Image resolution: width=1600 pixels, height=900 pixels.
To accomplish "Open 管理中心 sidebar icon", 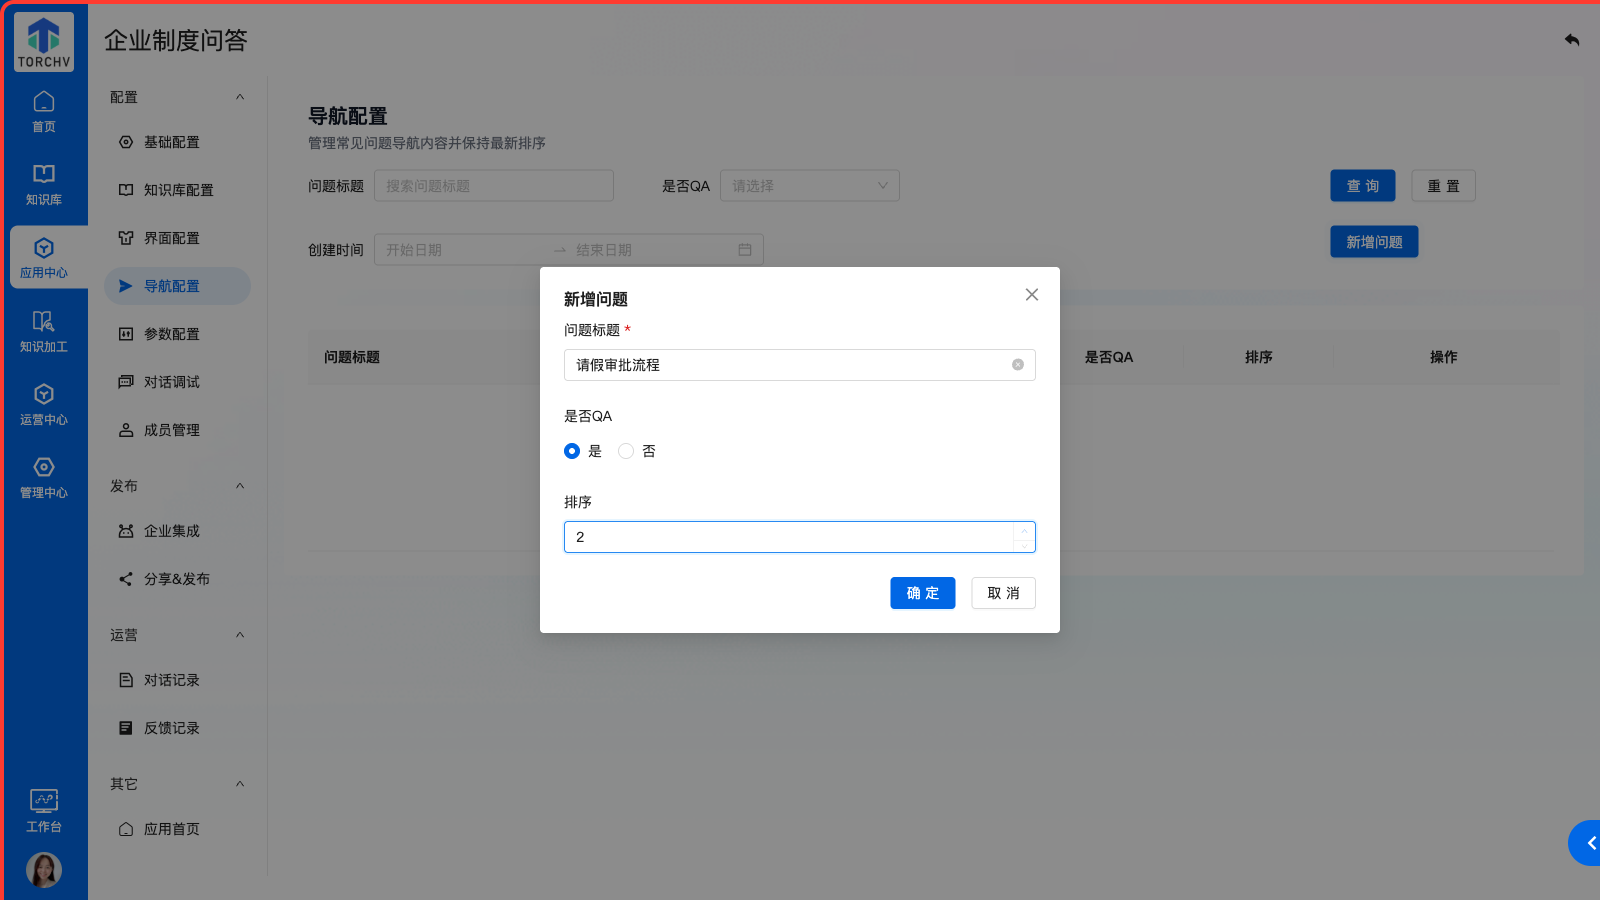I will pos(44,477).
